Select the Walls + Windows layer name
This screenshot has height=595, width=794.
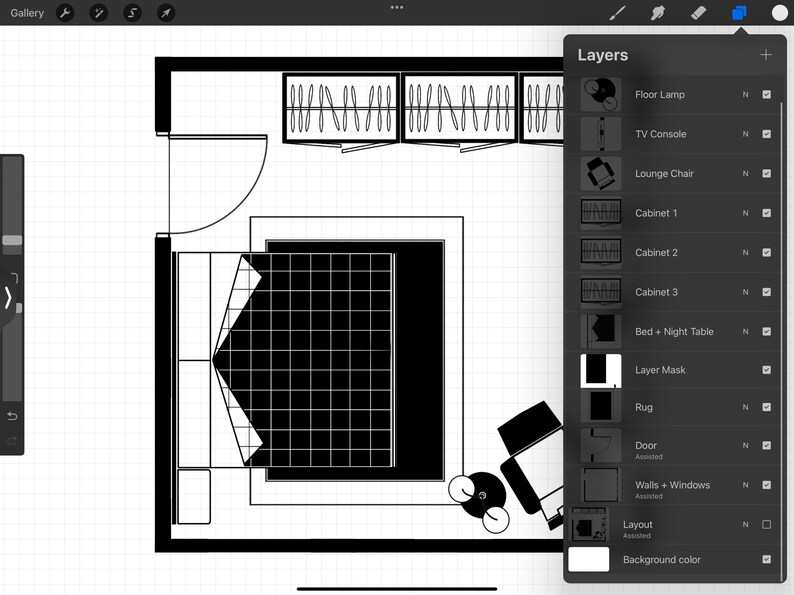click(x=672, y=485)
